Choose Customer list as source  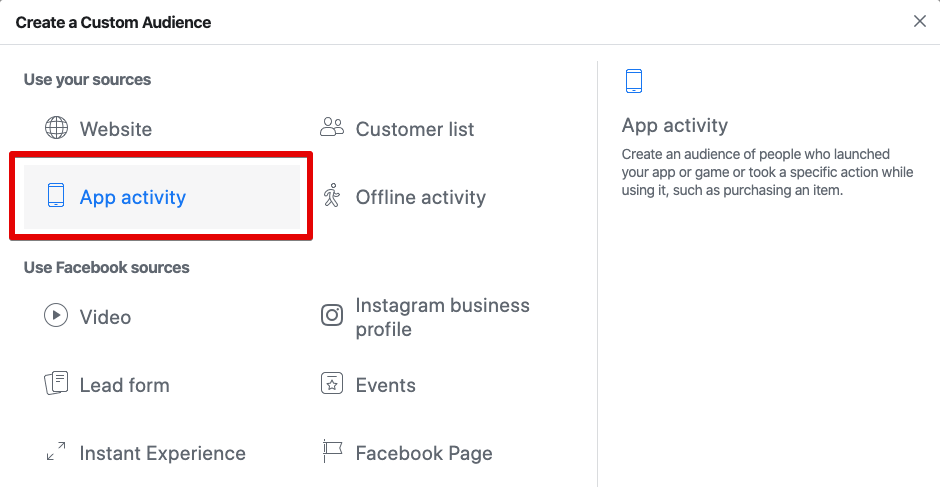click(x=415, y=129)
